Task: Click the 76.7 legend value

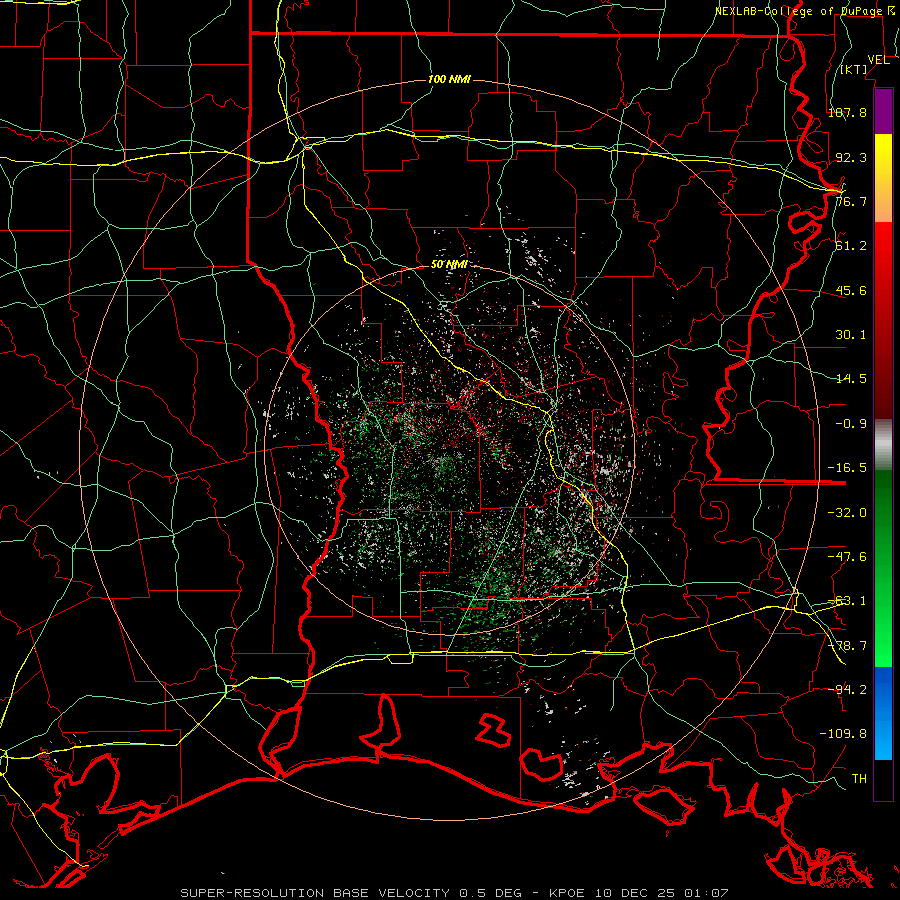Action: [851, 201]
